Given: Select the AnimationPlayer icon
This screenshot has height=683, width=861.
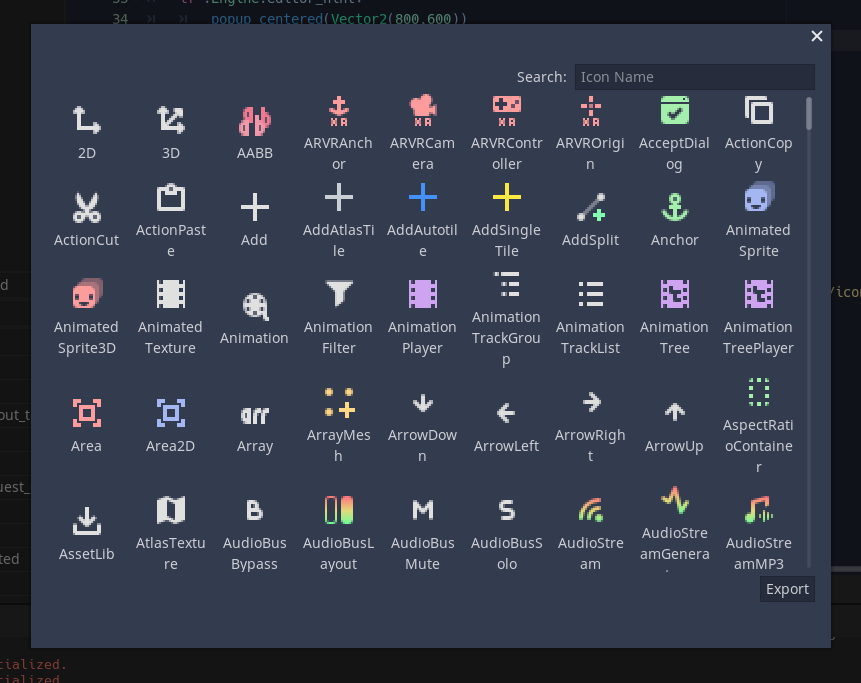Looking at the screenshot, I should tap(423, 294).
